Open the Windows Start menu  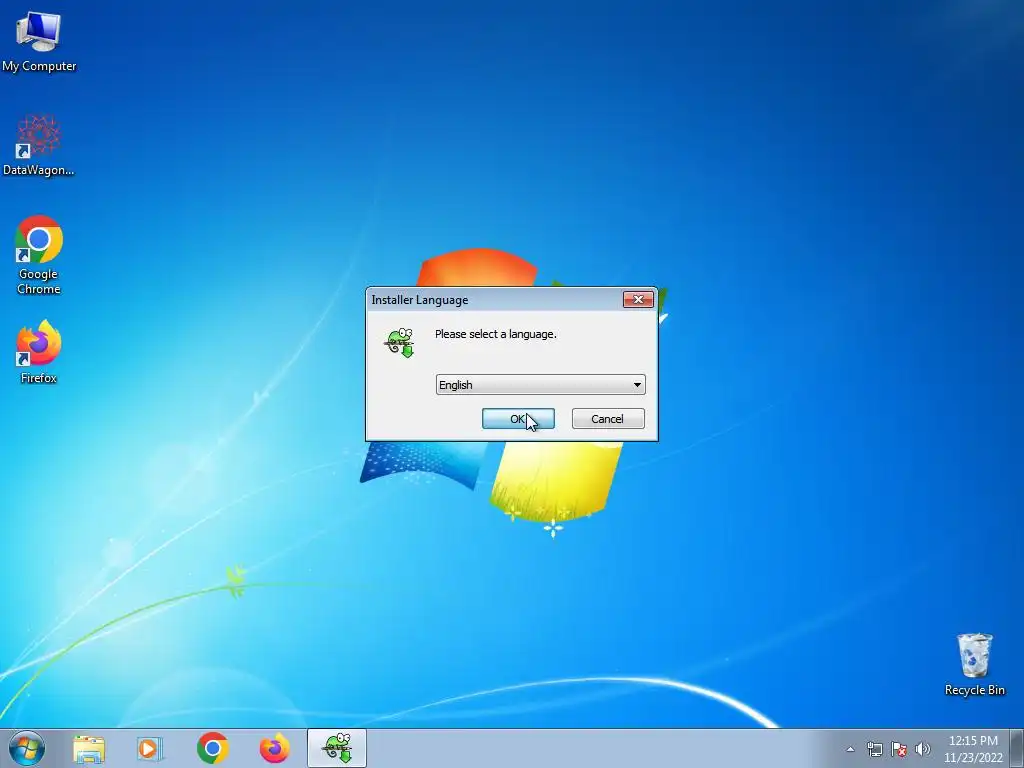pyautogui.click(x=27, y=748)
